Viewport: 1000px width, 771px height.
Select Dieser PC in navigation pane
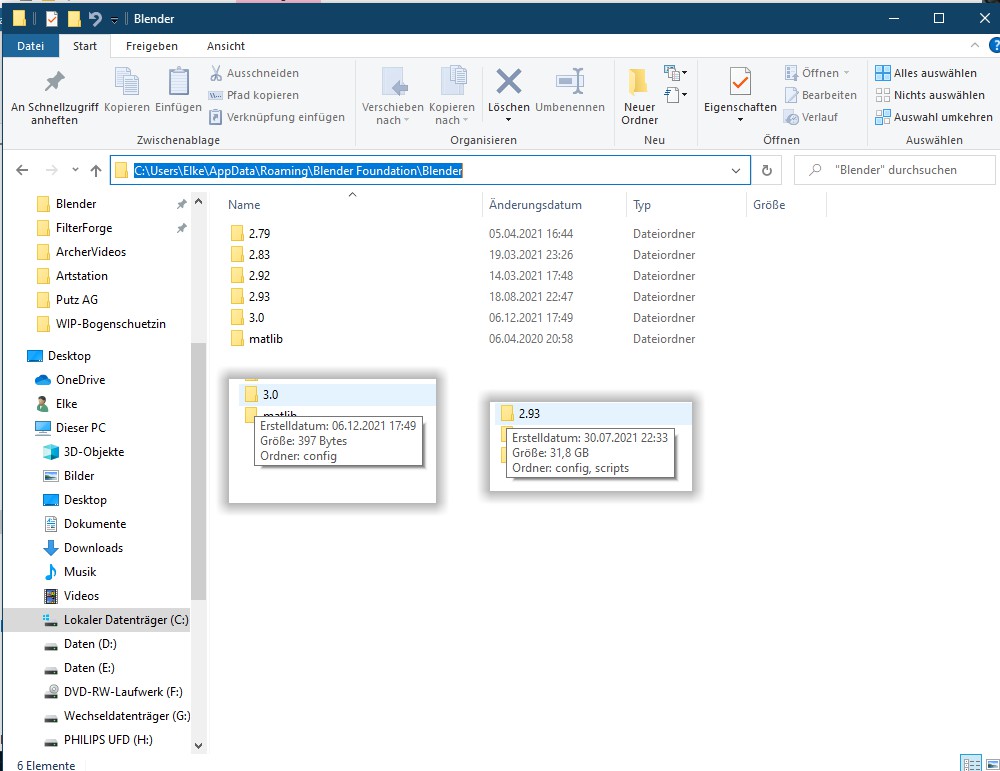click(80, 428)
